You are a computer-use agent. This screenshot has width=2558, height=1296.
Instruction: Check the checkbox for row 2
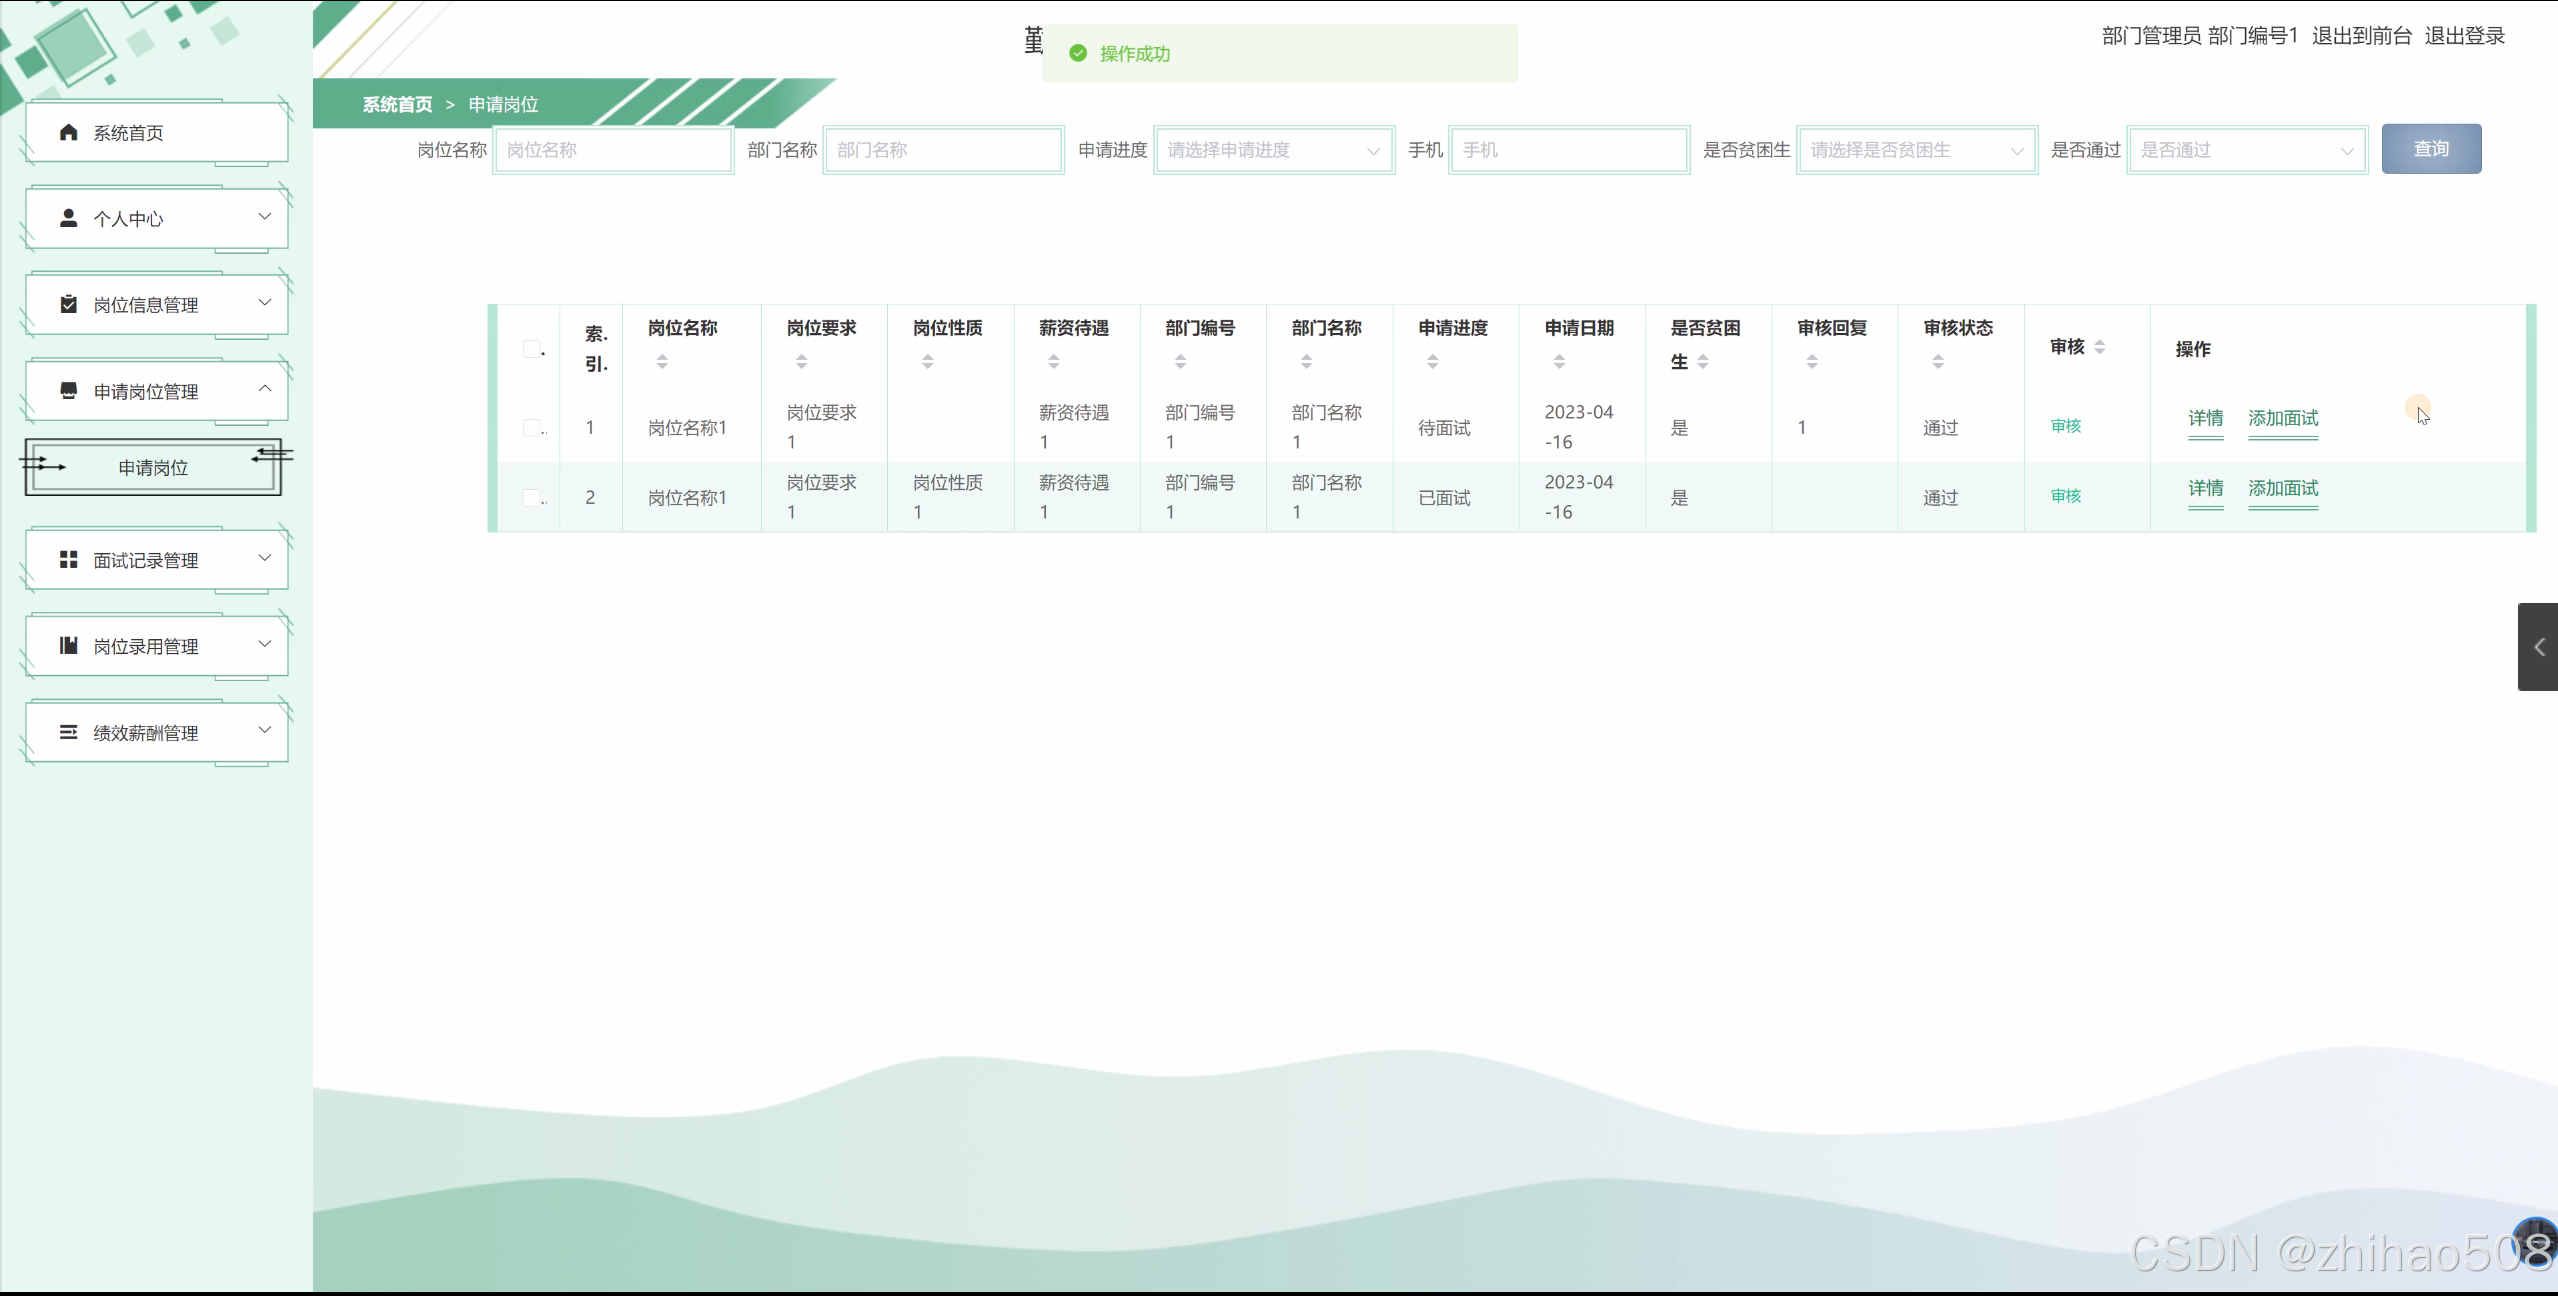tap(532, 498)
